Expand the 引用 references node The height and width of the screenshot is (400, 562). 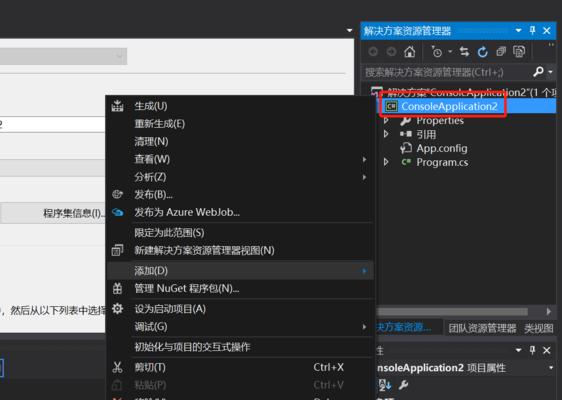386,134
